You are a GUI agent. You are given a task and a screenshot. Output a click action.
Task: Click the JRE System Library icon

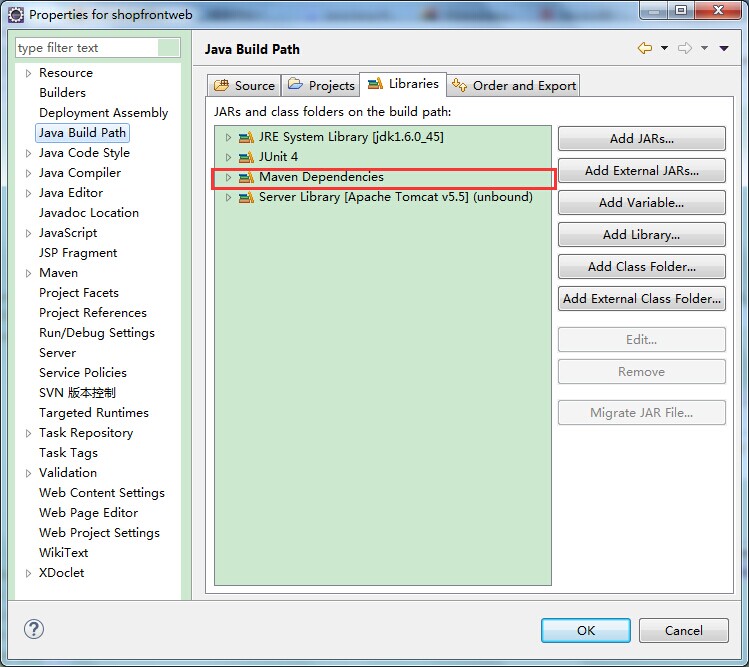pyautogui.click(x=246, y=138)
